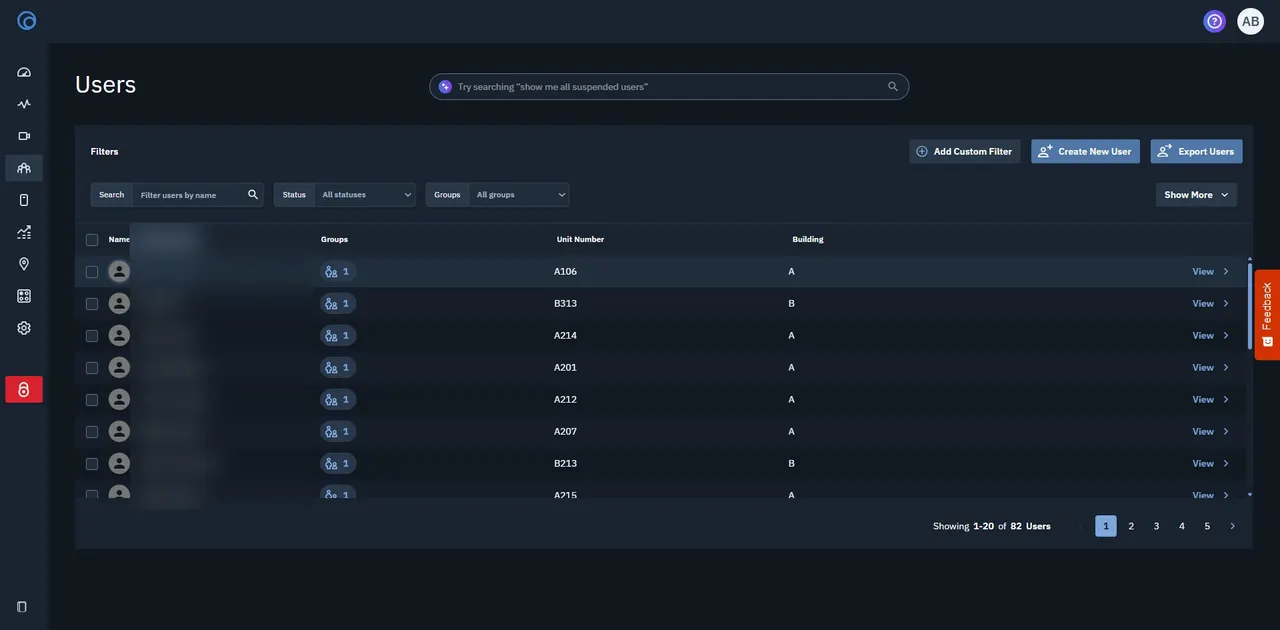Viewport: 1280px width, 630px height.
Task: Open the analytics chart icon in sidebar
Action: coord(24,232)
